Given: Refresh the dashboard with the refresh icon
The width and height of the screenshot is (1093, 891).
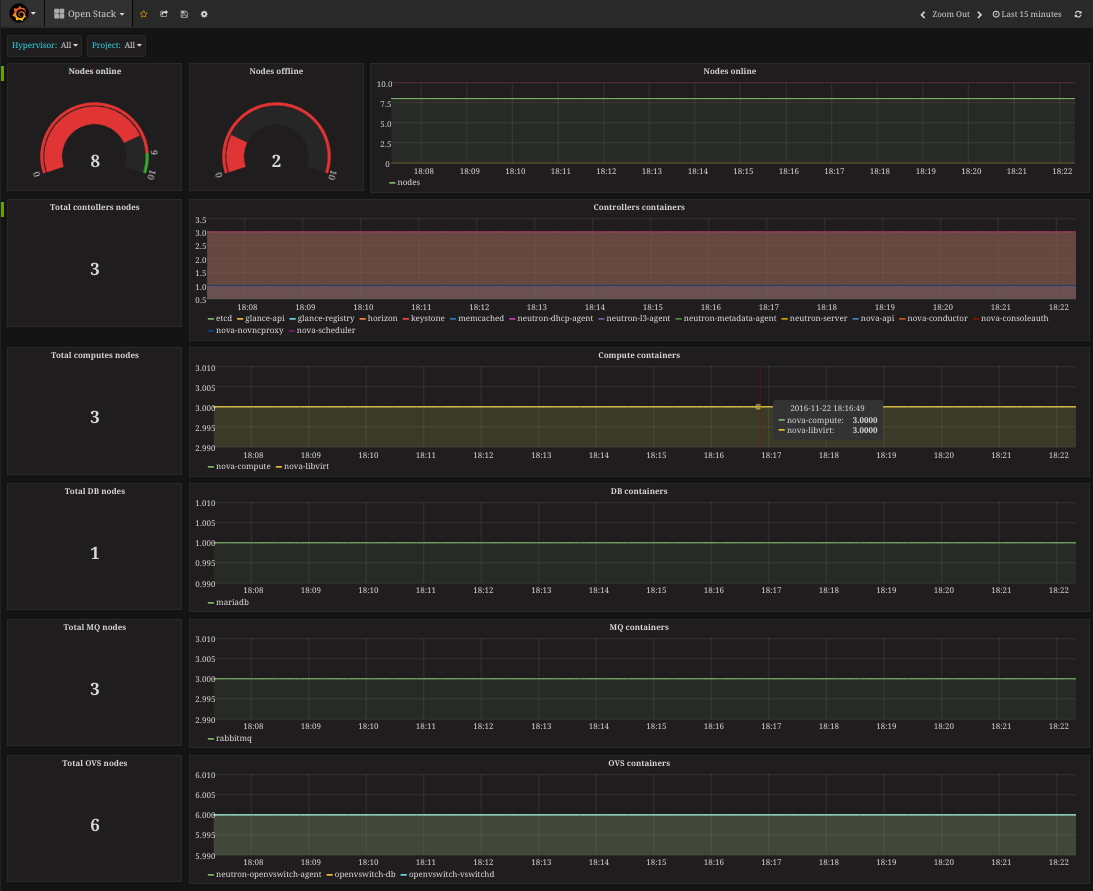Looking at the screenshot, I should click(x=1078, y=14).
